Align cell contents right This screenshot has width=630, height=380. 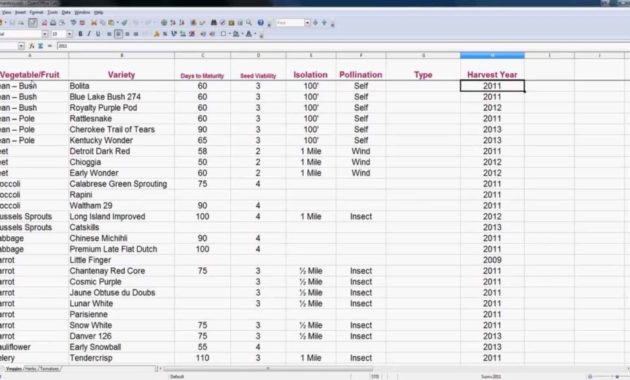point(127,34)
